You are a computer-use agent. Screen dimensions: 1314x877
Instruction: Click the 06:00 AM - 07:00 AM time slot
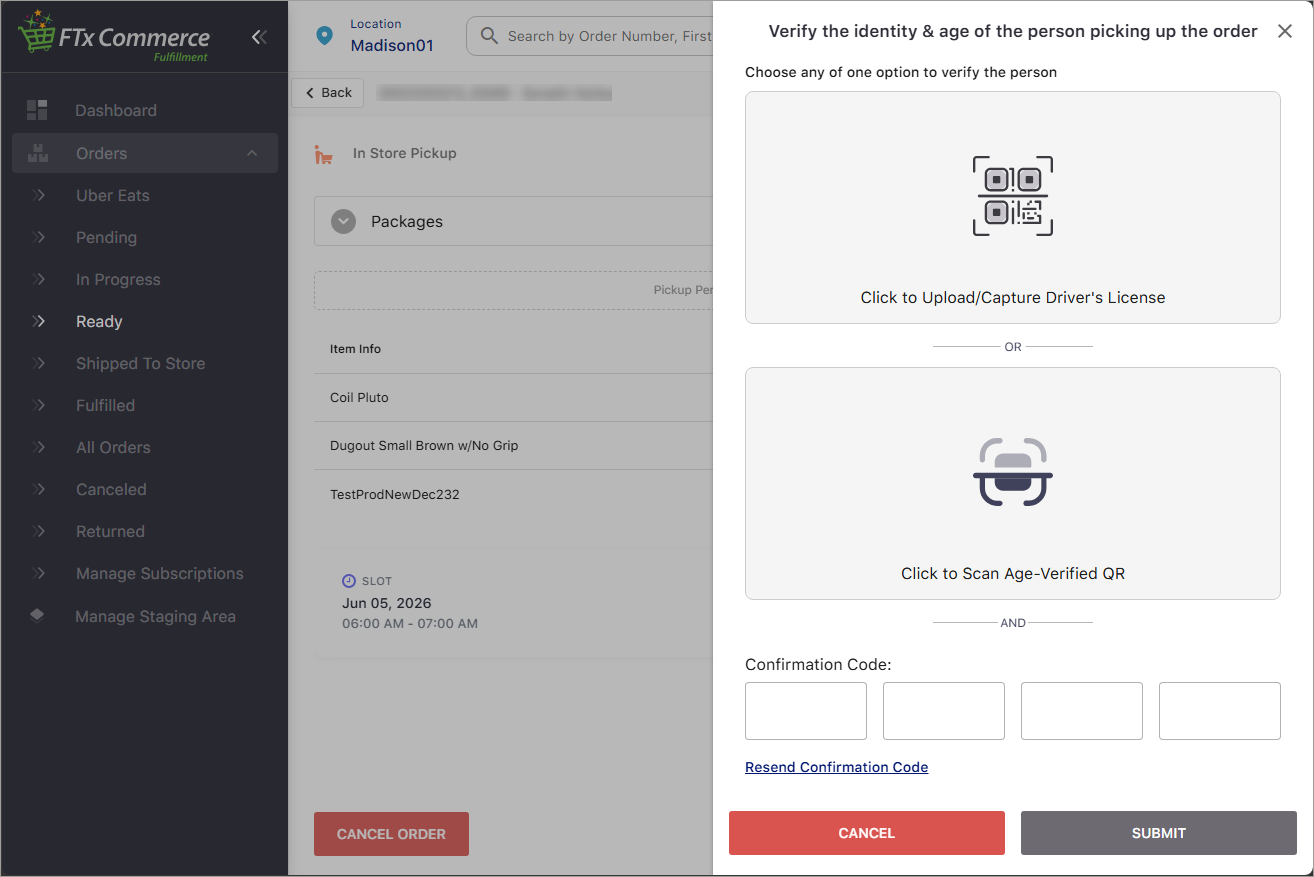point(410,624)
